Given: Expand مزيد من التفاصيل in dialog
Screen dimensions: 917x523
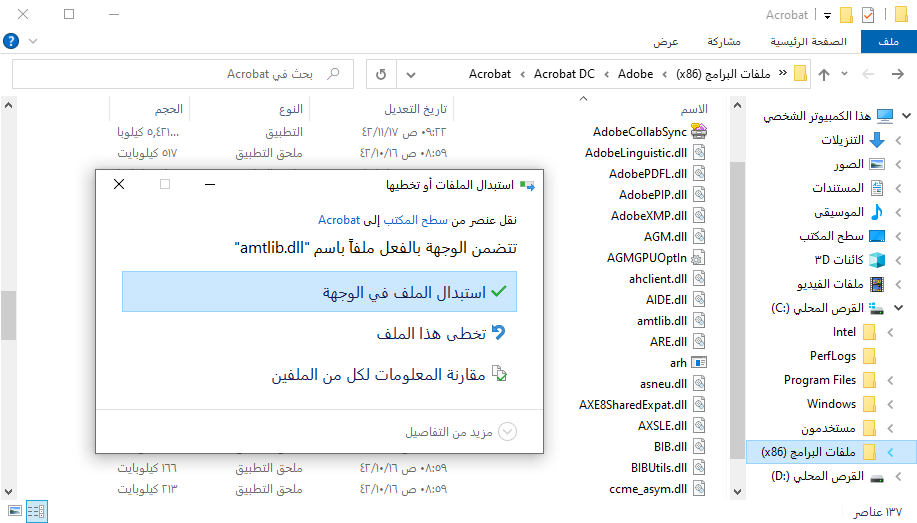Looking at the screenshot, I should pos(461,432).
